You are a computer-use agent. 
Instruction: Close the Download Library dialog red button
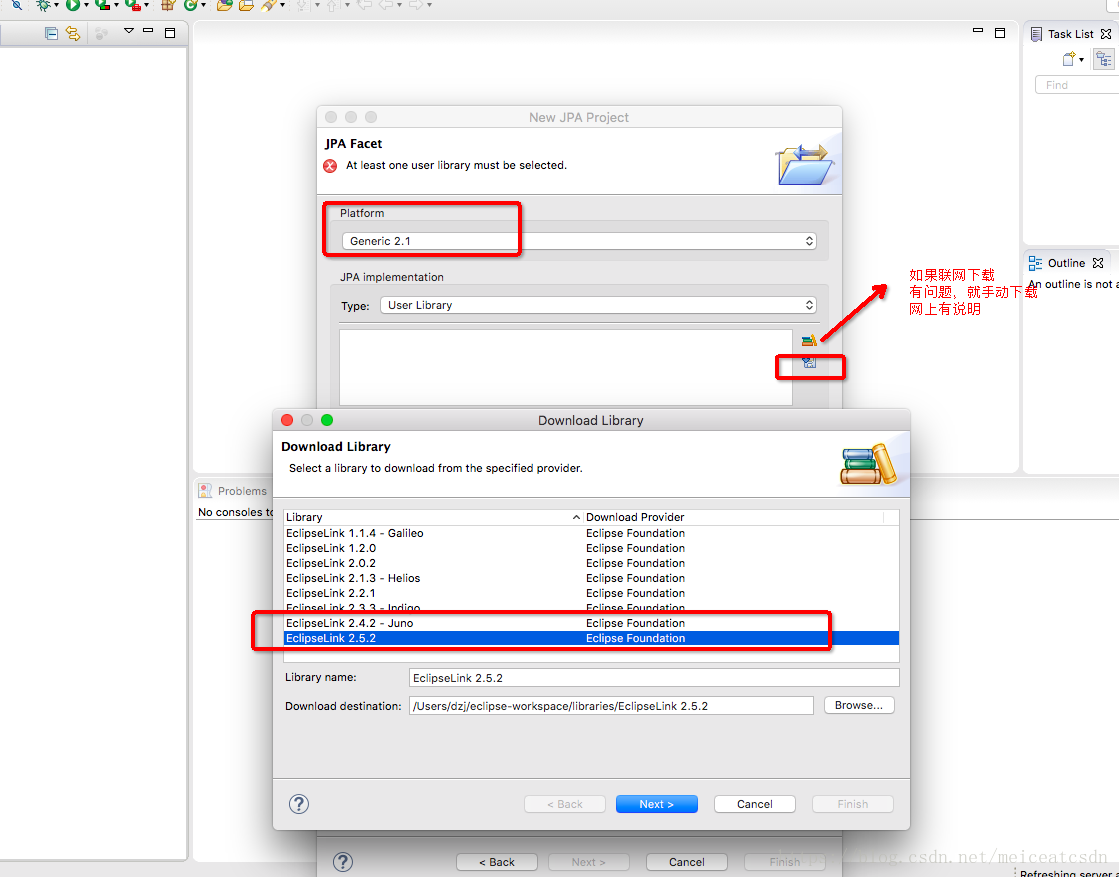[x=287, y=420]
